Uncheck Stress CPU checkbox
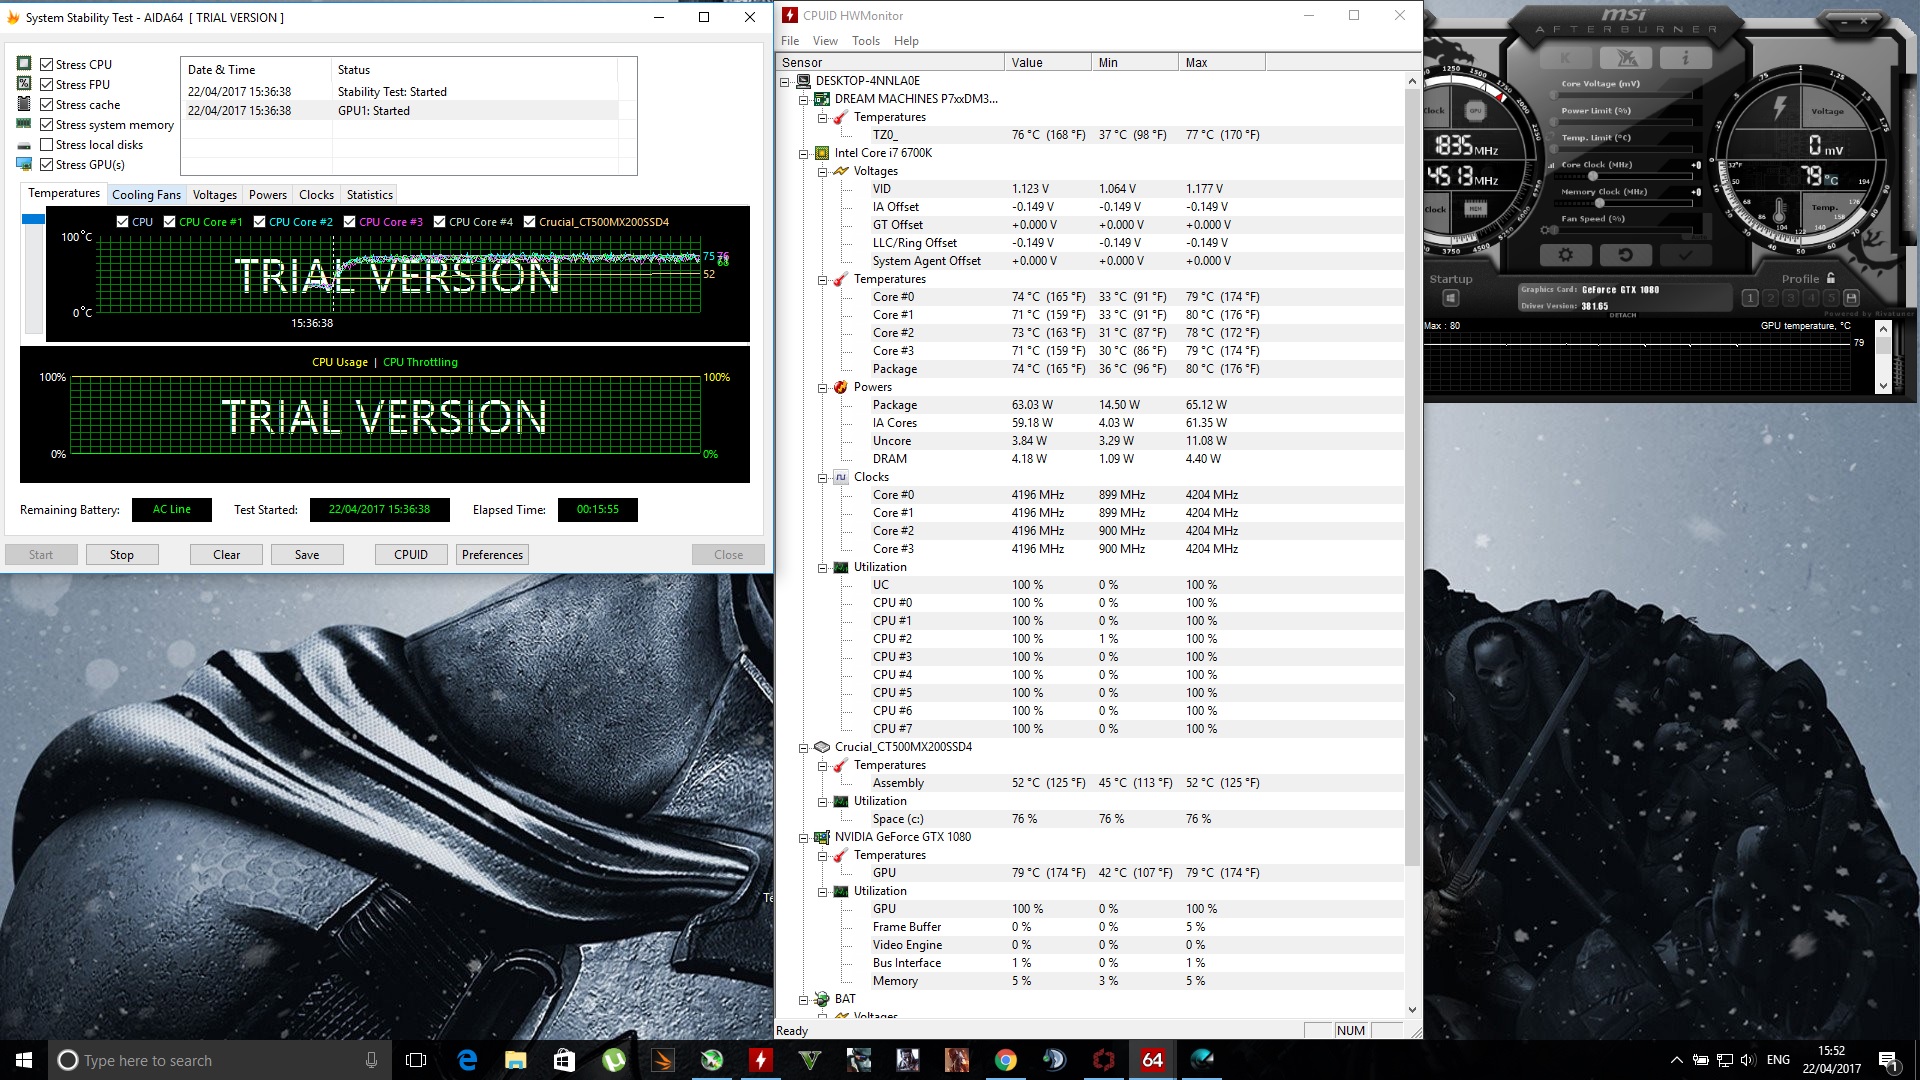The height and width of the screenshot is (1080, 1920). pos(46,65)
